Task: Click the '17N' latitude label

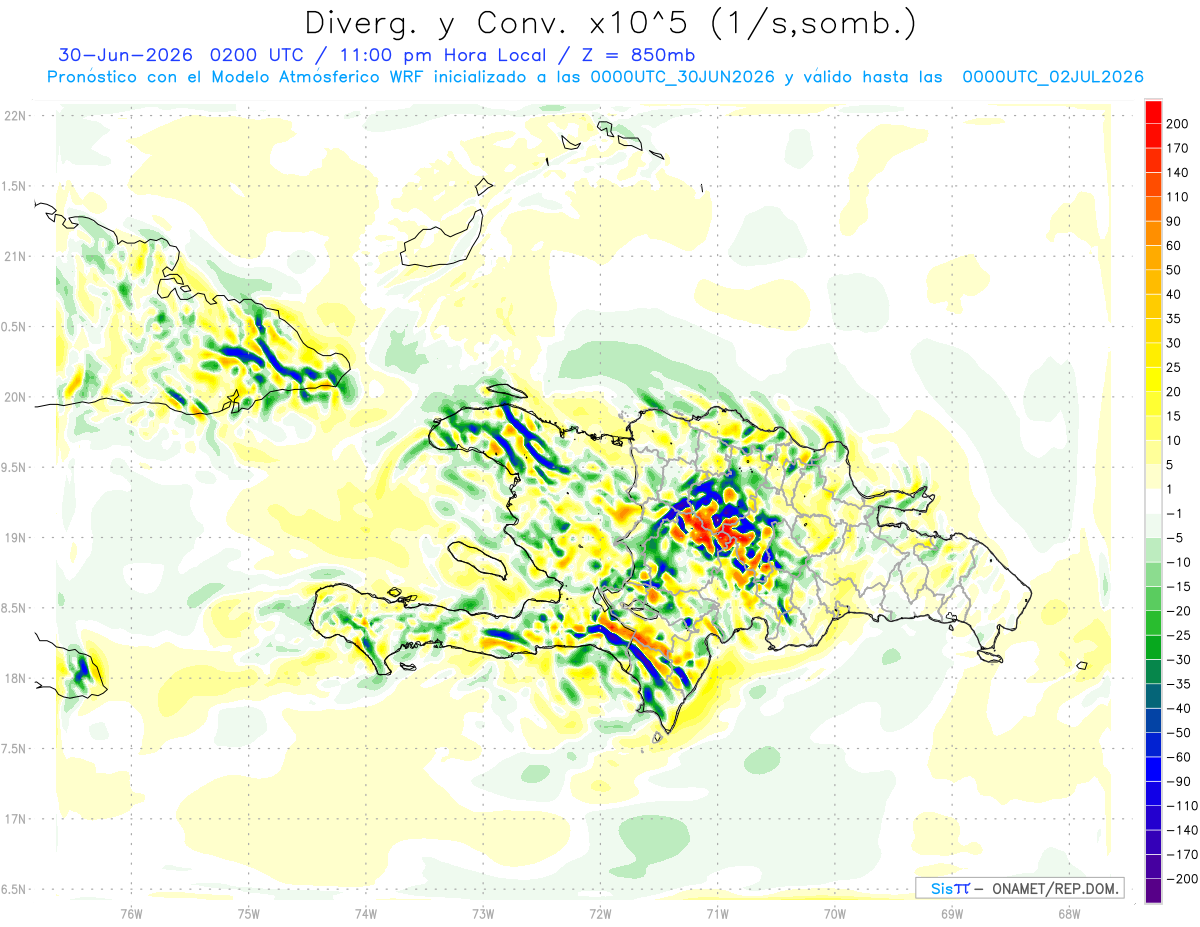Action: (x=15, y=819)
